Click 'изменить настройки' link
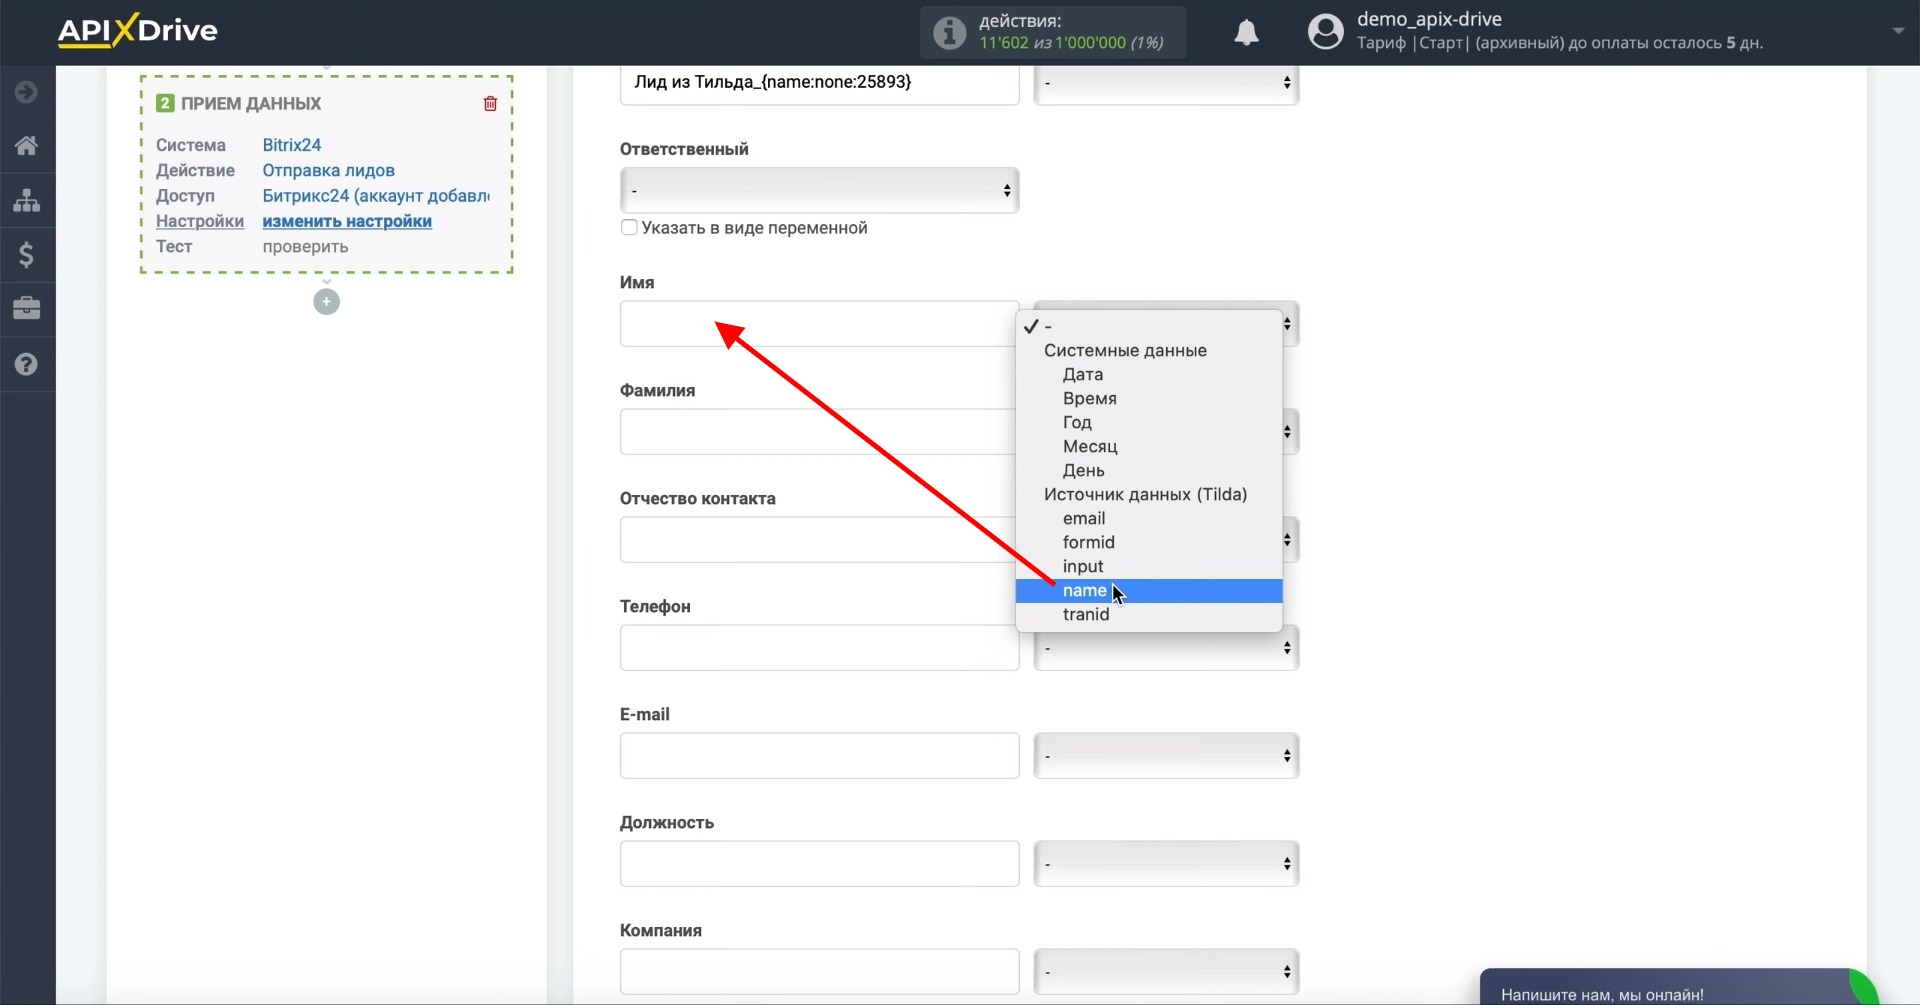 point(347,221)
